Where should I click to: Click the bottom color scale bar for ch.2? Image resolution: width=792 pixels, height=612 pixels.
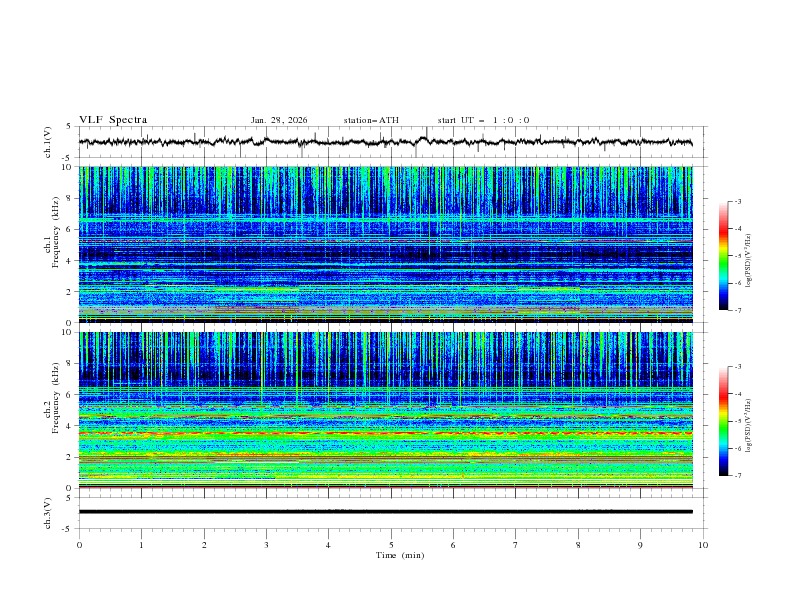click(x=723, y=421)
